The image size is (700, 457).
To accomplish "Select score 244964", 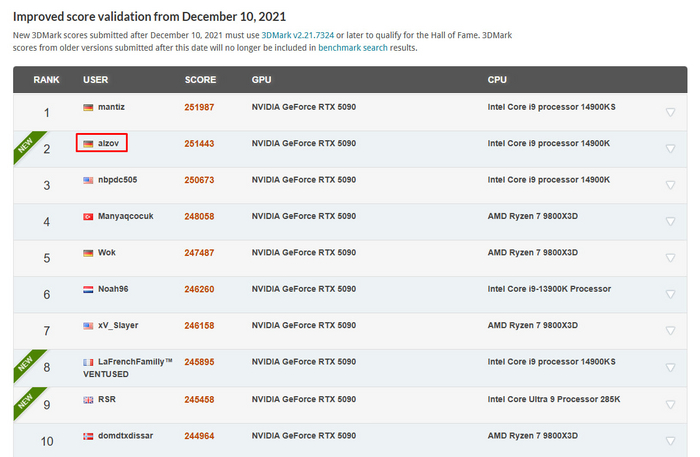I will 199,436.
